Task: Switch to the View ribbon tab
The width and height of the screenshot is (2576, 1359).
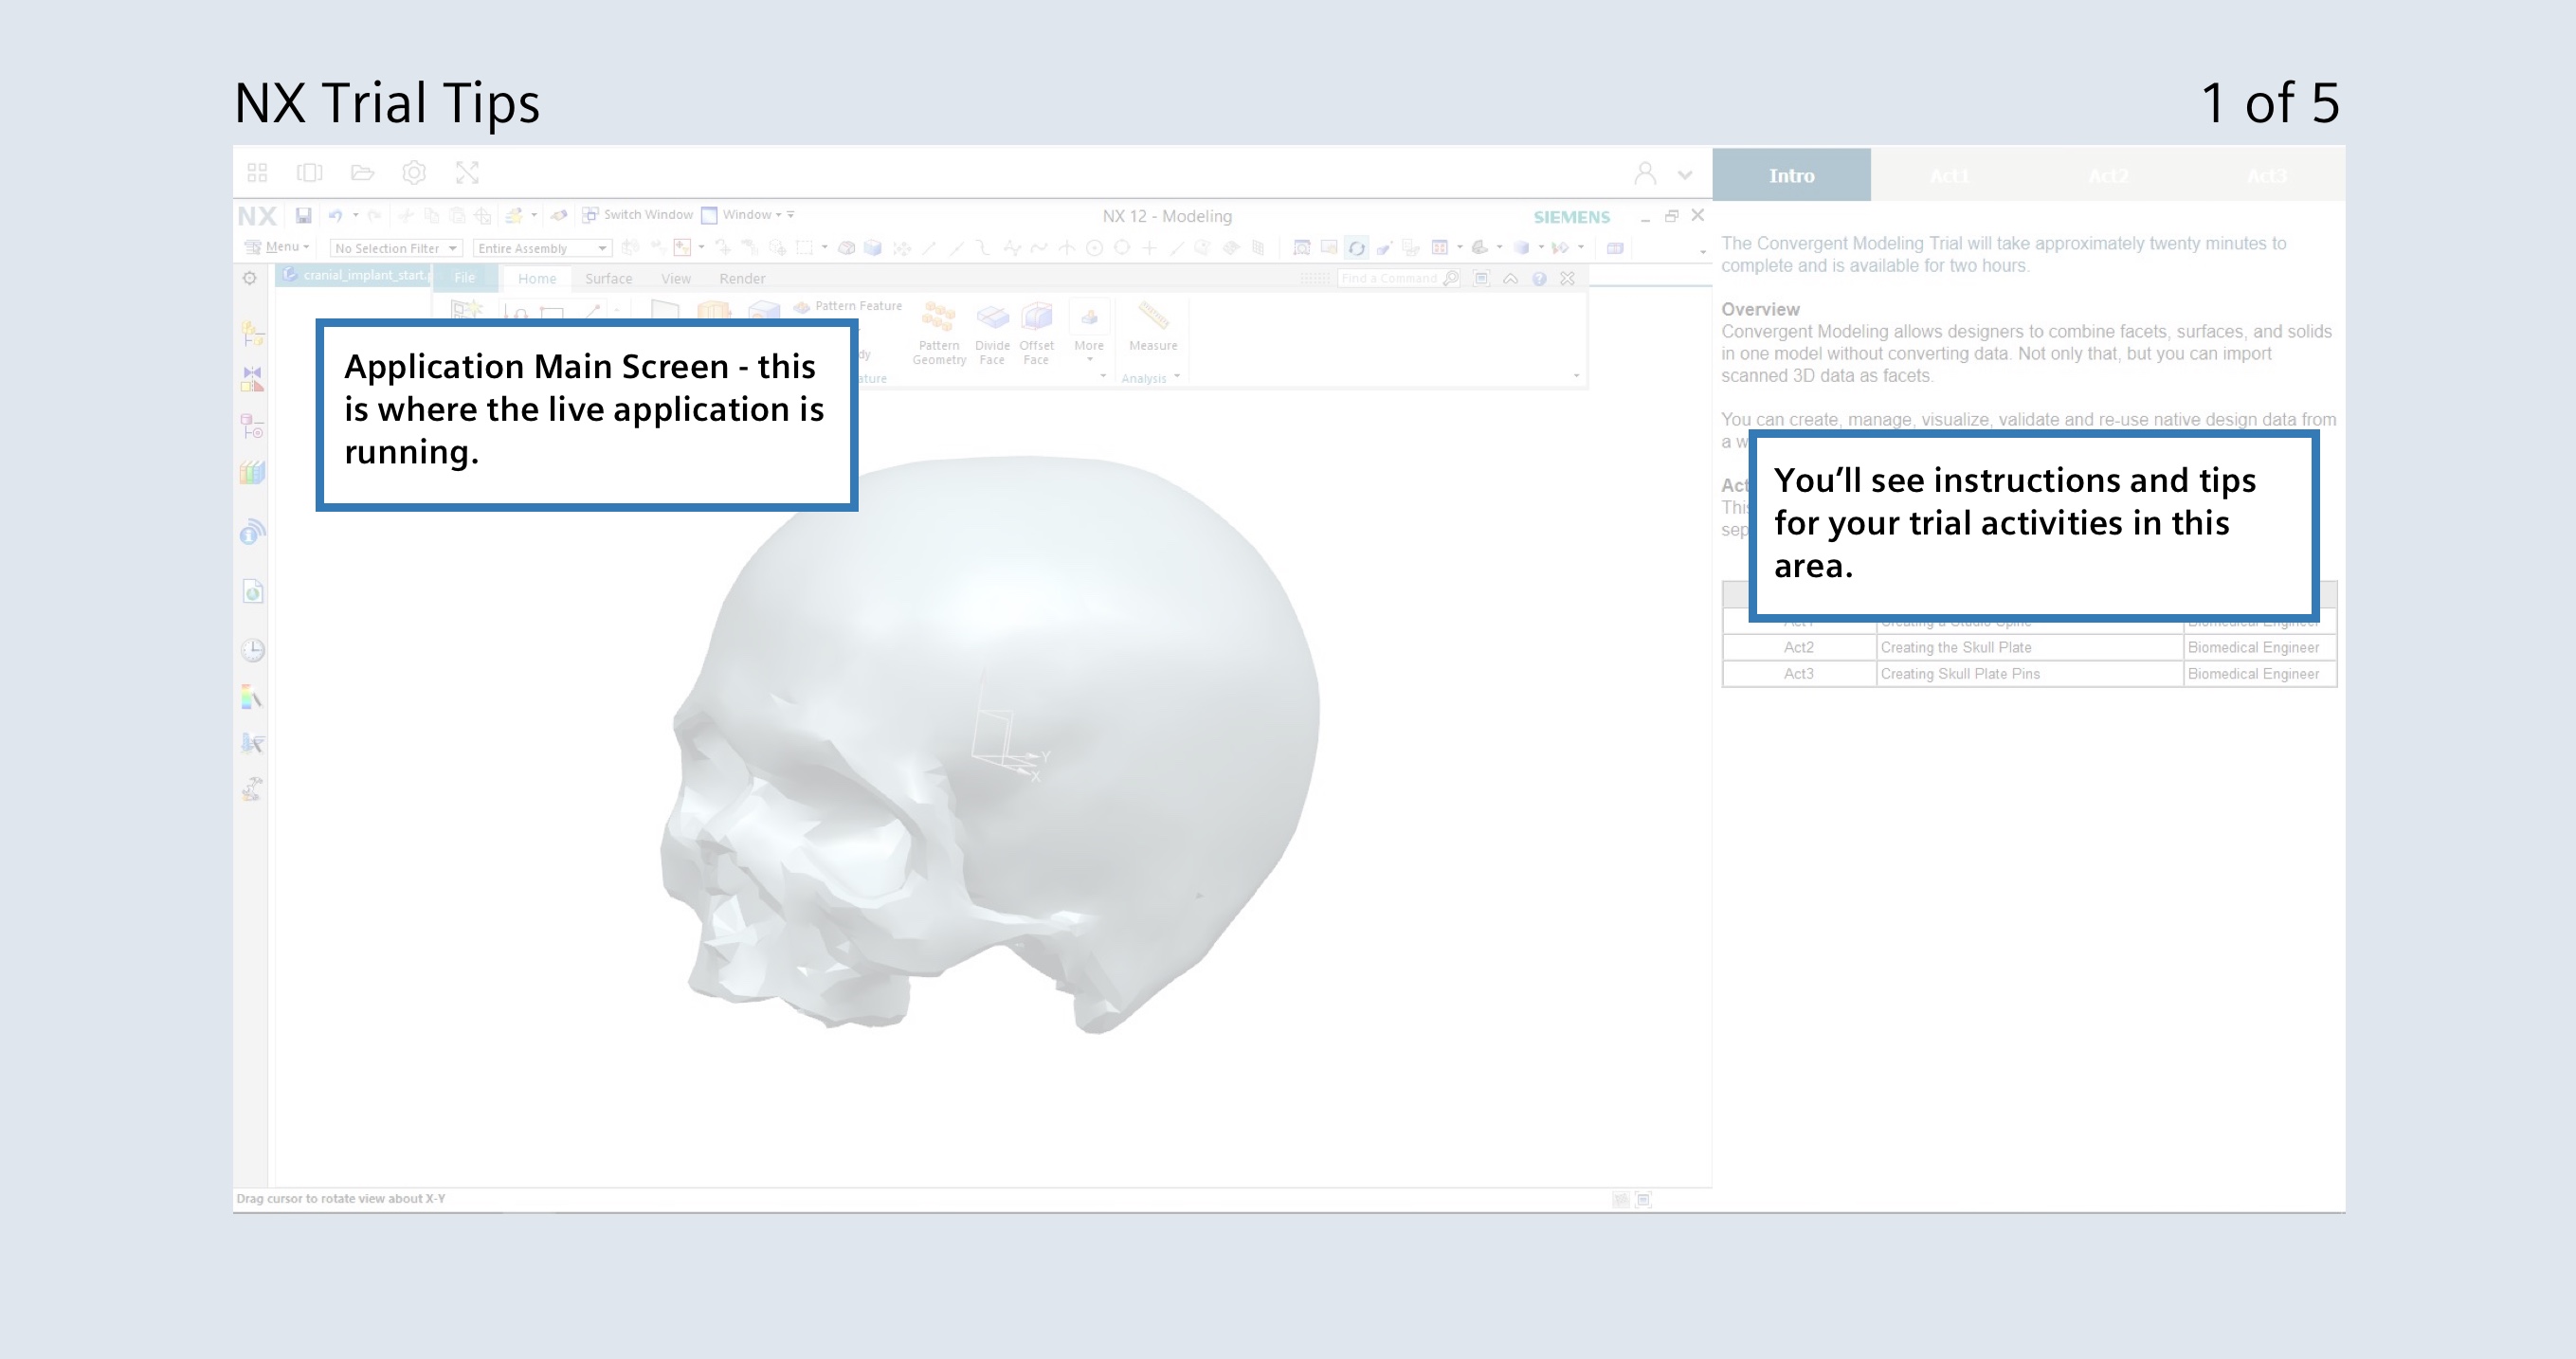Action: point(675,279)
